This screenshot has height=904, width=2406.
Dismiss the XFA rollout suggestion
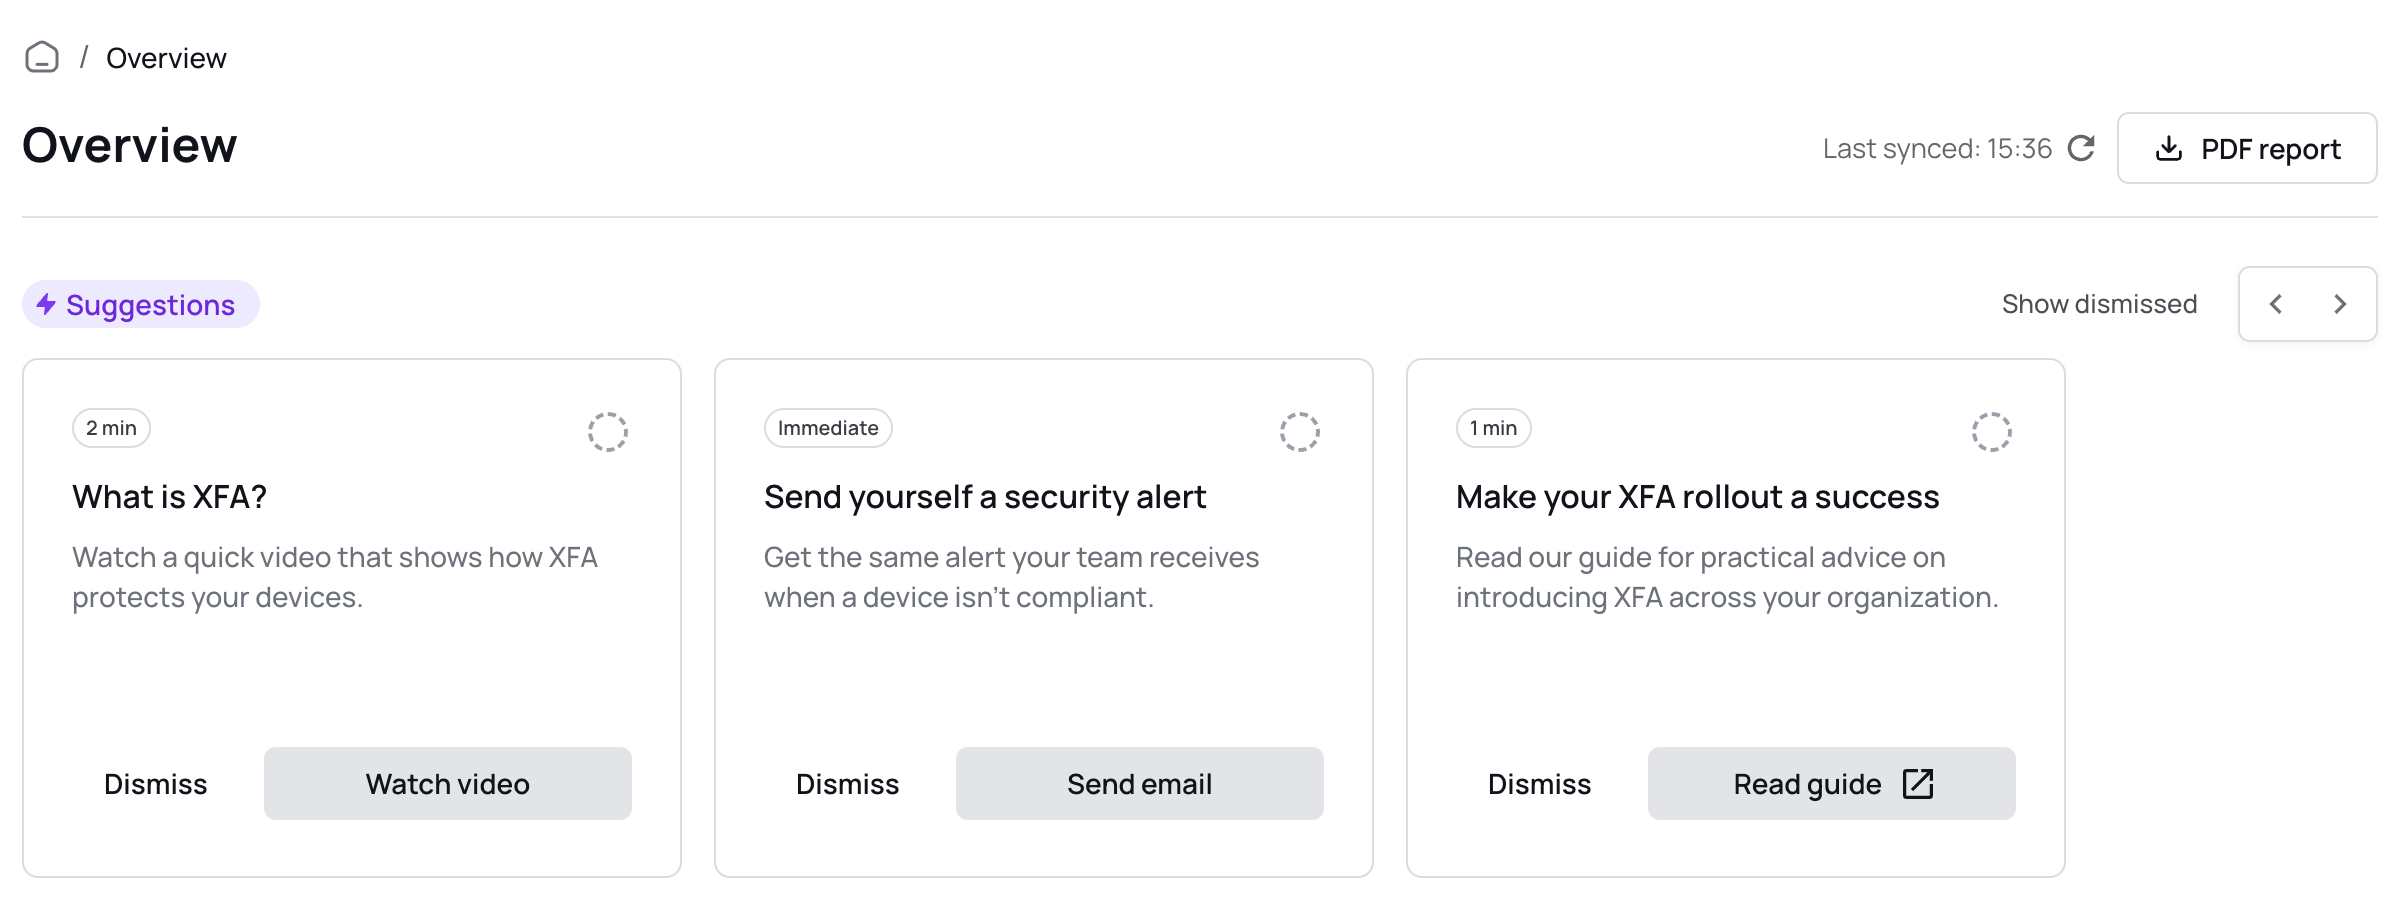(1540, 784)
